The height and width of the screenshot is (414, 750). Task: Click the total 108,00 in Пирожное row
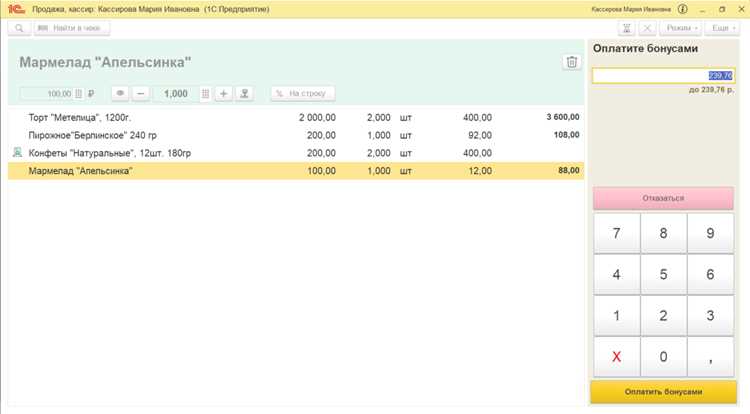pos(567,135)
